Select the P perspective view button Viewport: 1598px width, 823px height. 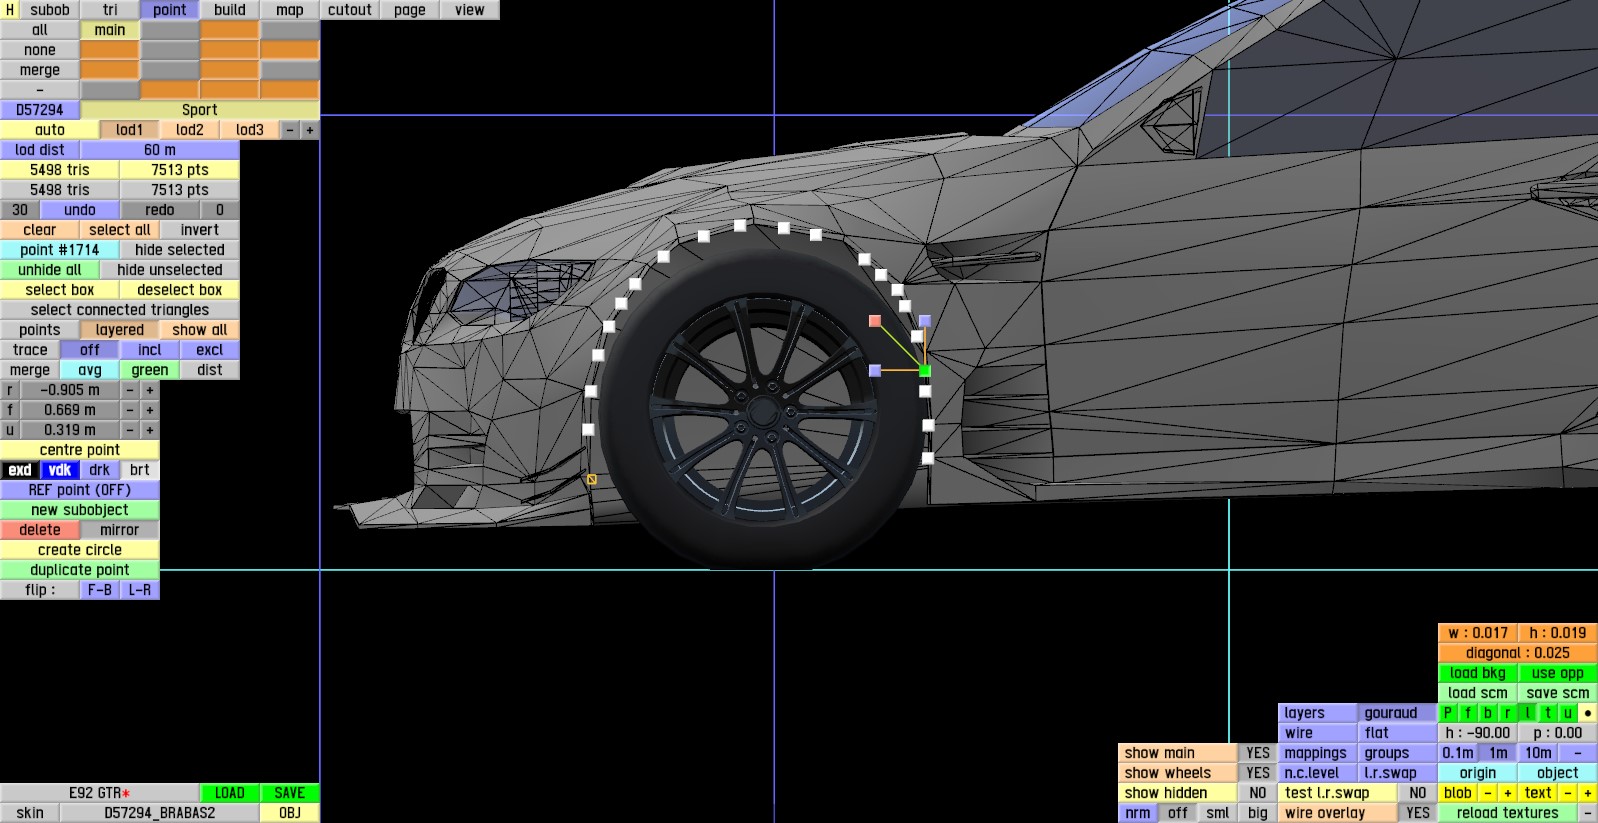(x=1448, y=713)
